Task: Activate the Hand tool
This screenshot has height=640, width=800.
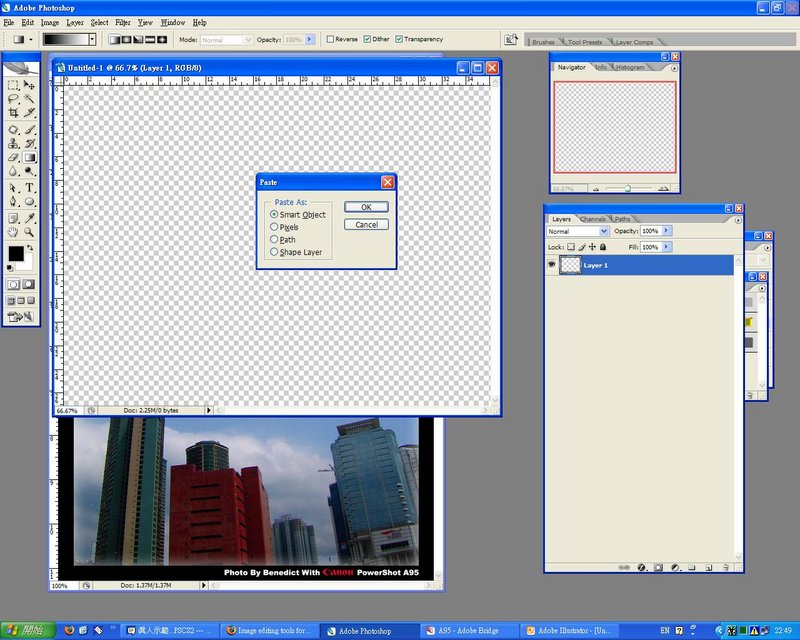Action: point(13,231)
